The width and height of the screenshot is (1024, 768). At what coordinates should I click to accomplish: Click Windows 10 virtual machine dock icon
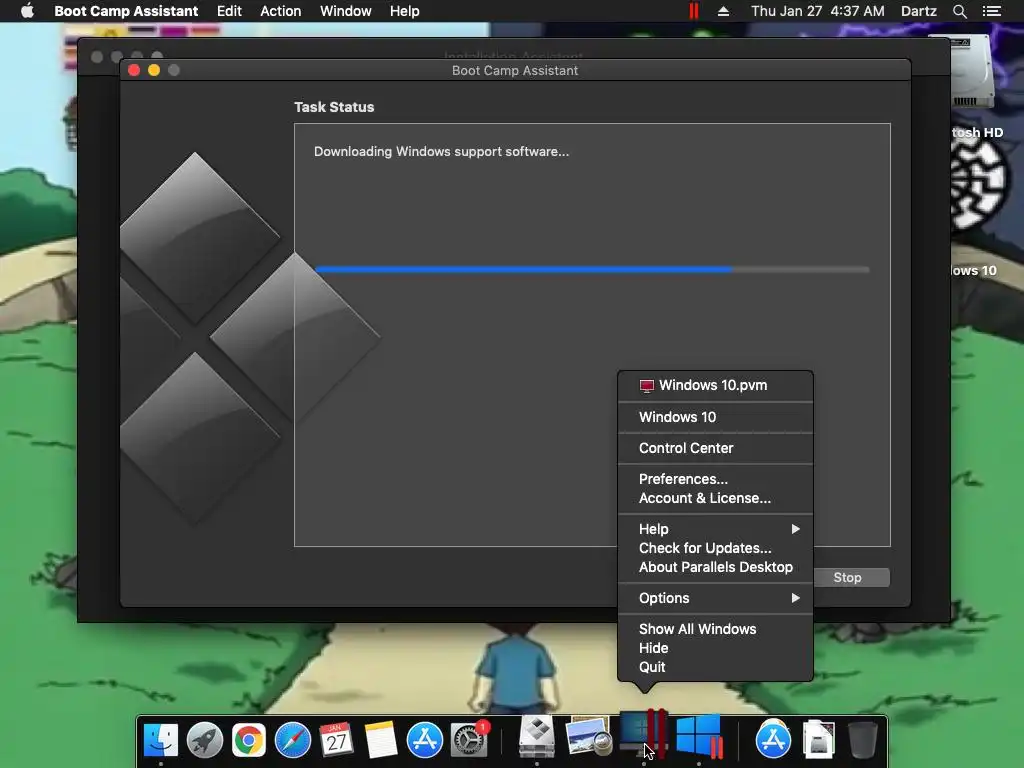point(699,737)
